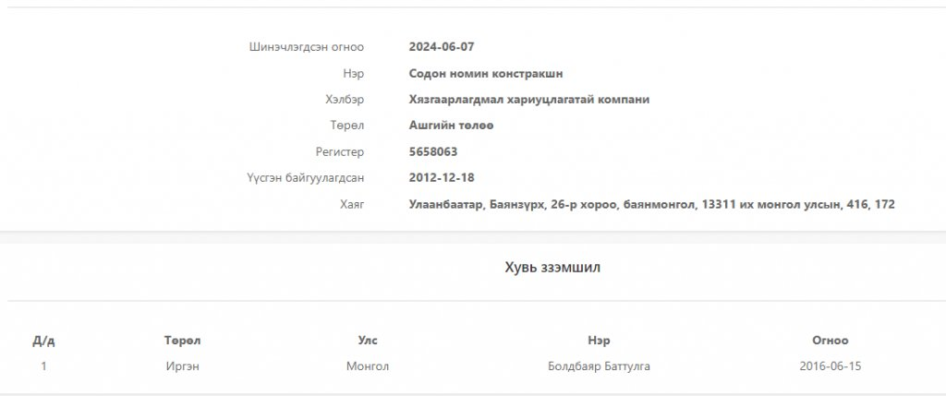Click the Үүсгэн байгуулагдсан label

(305, 178)
